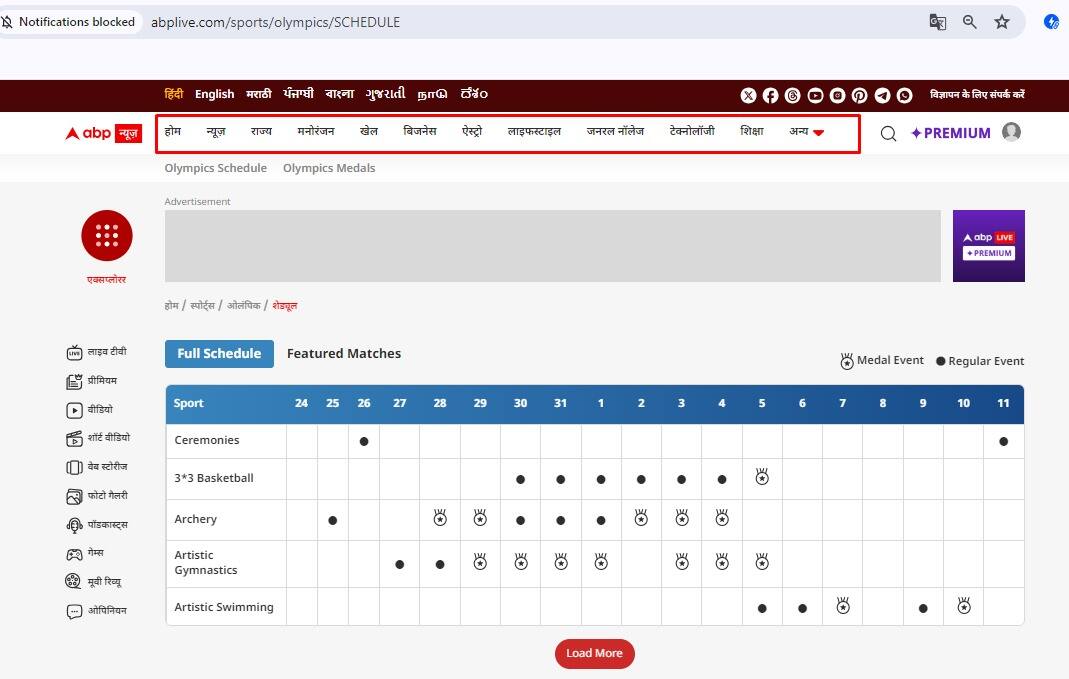Viewport: 1069px width, 679px height.
Task: Expand the अन्य dropdown menu
Action: [806, 132]
